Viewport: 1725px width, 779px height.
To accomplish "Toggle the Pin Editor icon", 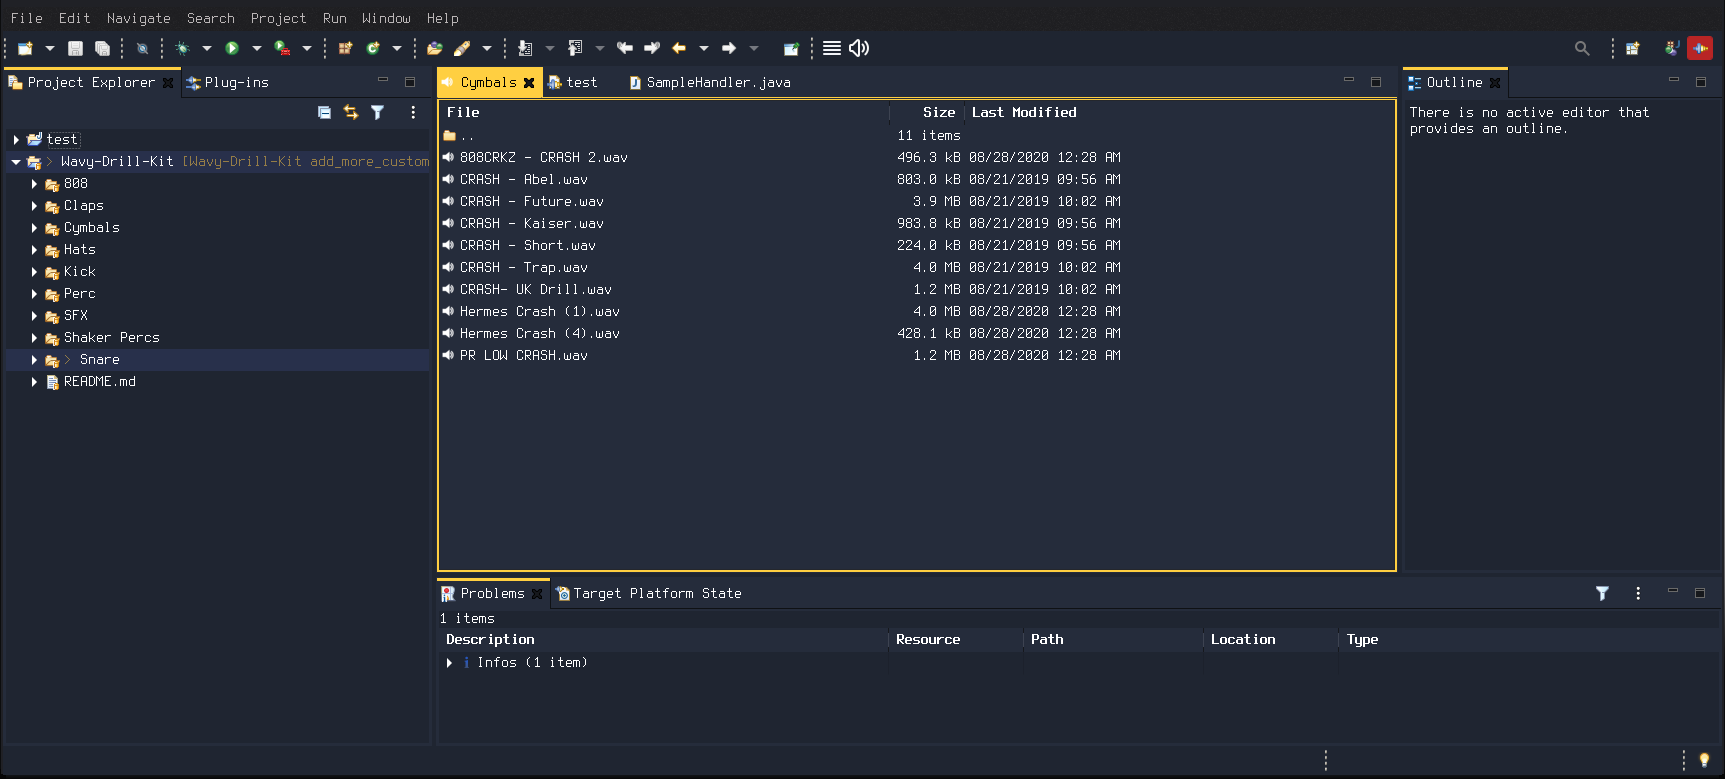I will 791,48.
